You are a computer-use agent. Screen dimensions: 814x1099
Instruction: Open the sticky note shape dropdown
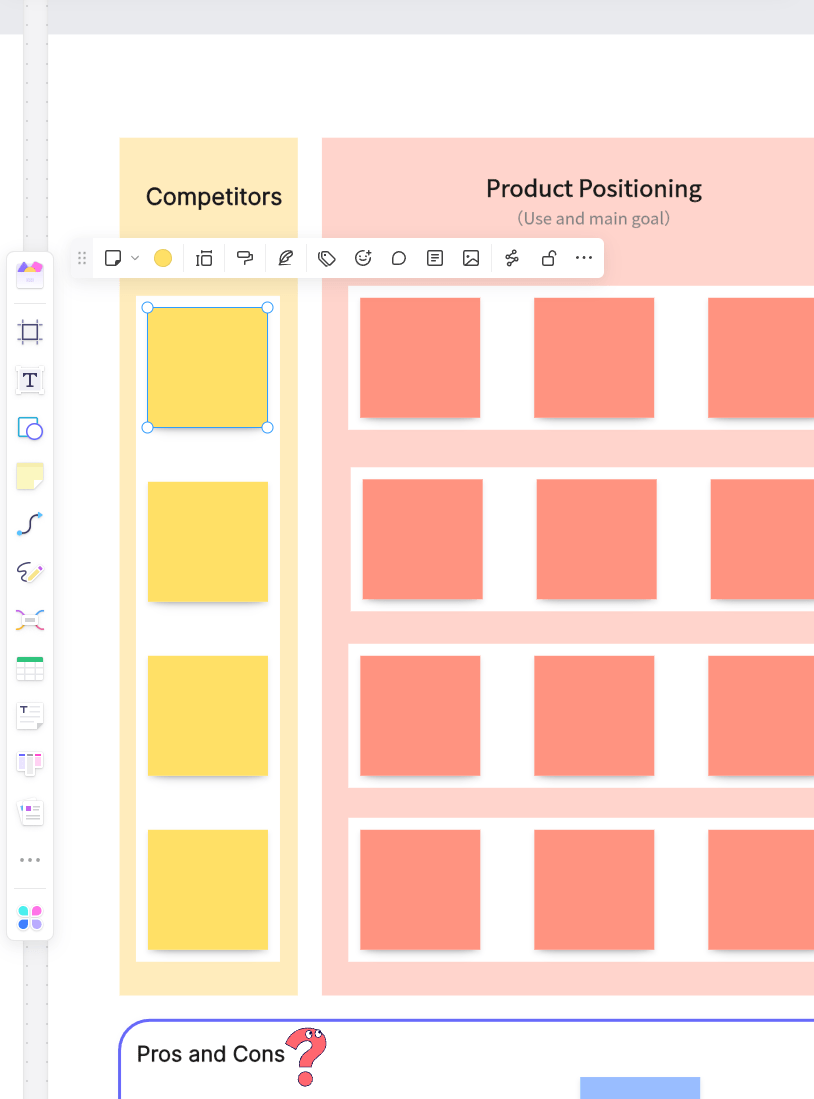[135, 258]
